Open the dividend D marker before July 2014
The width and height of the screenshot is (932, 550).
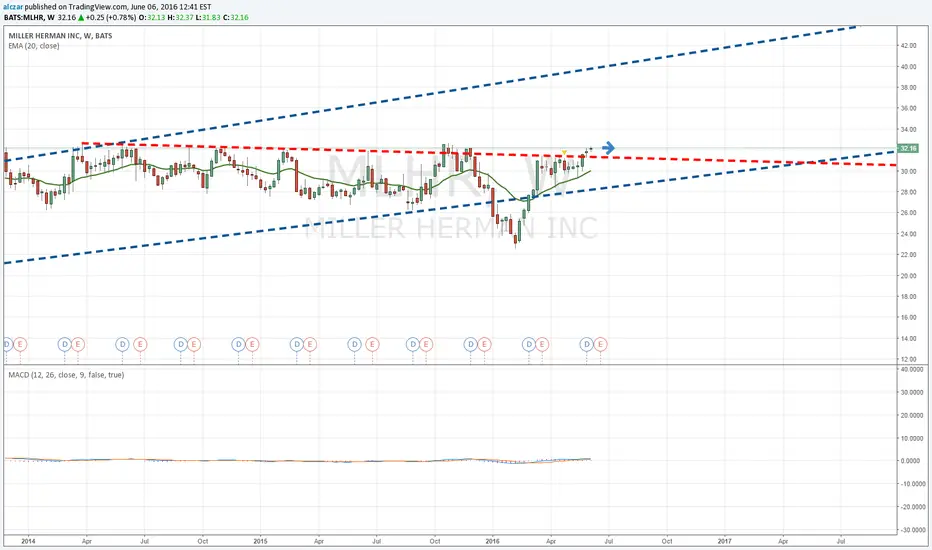coord(122,344)
